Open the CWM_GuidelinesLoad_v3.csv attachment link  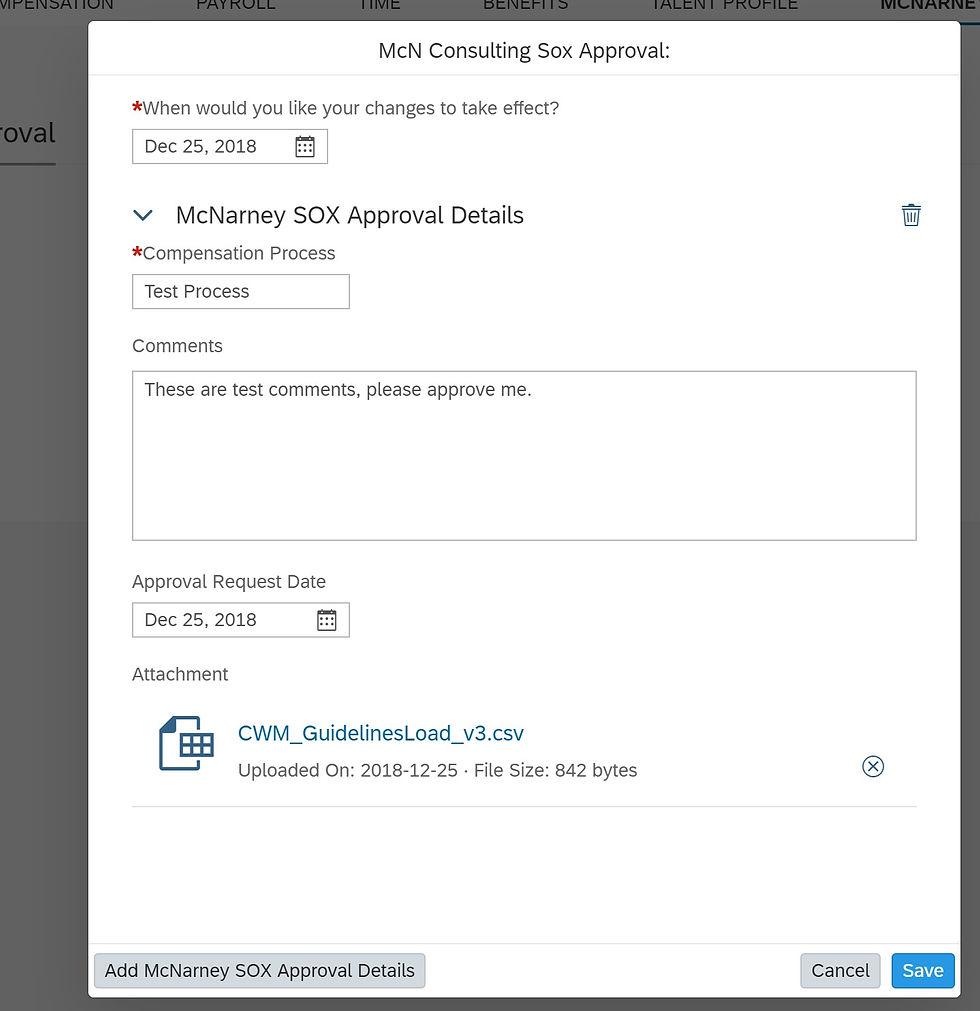(x=381, y=732)
